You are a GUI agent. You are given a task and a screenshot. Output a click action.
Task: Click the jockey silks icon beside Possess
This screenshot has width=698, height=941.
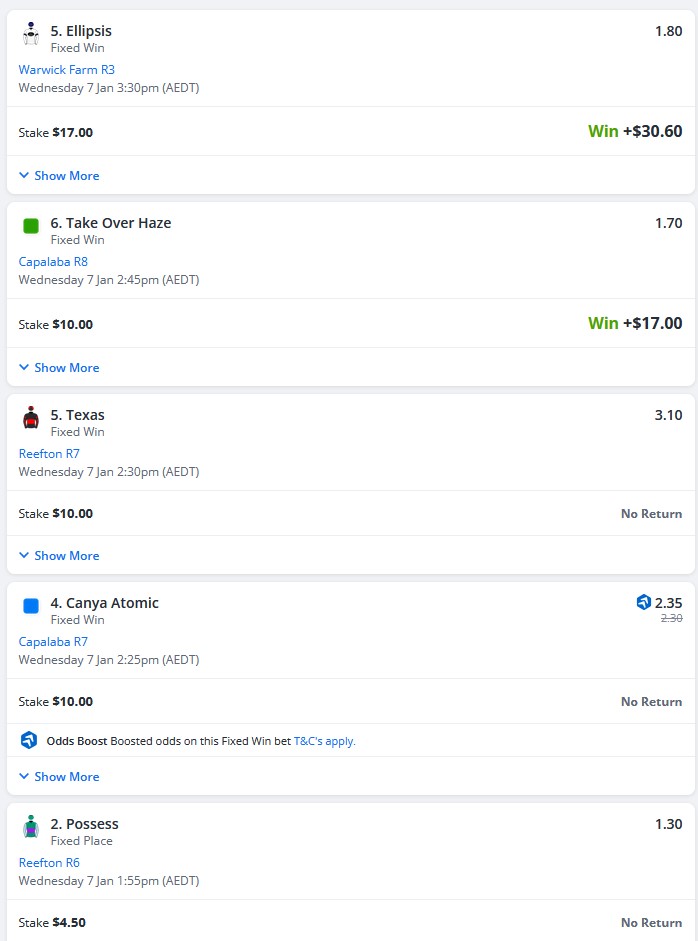(x=31, y=827)
